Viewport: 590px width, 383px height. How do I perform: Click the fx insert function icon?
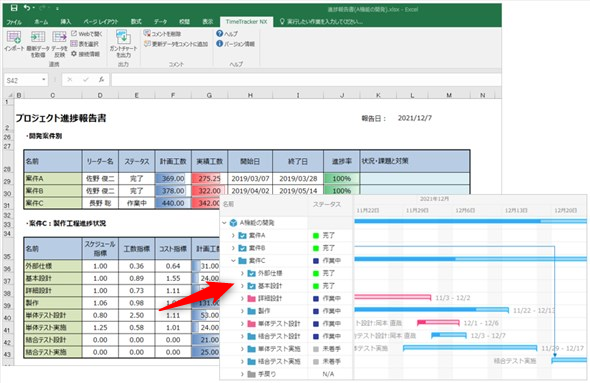coord(101,80)
